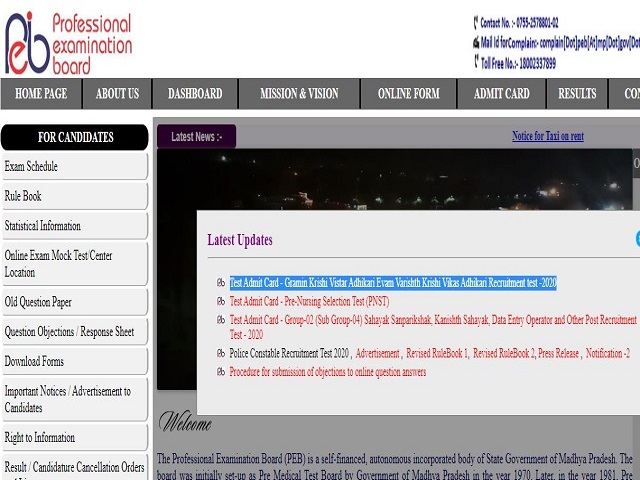Click the Police Constable Recruitment Test 2020 text
This screenshot has height=480, width=640.
click(x=289, y=353)
